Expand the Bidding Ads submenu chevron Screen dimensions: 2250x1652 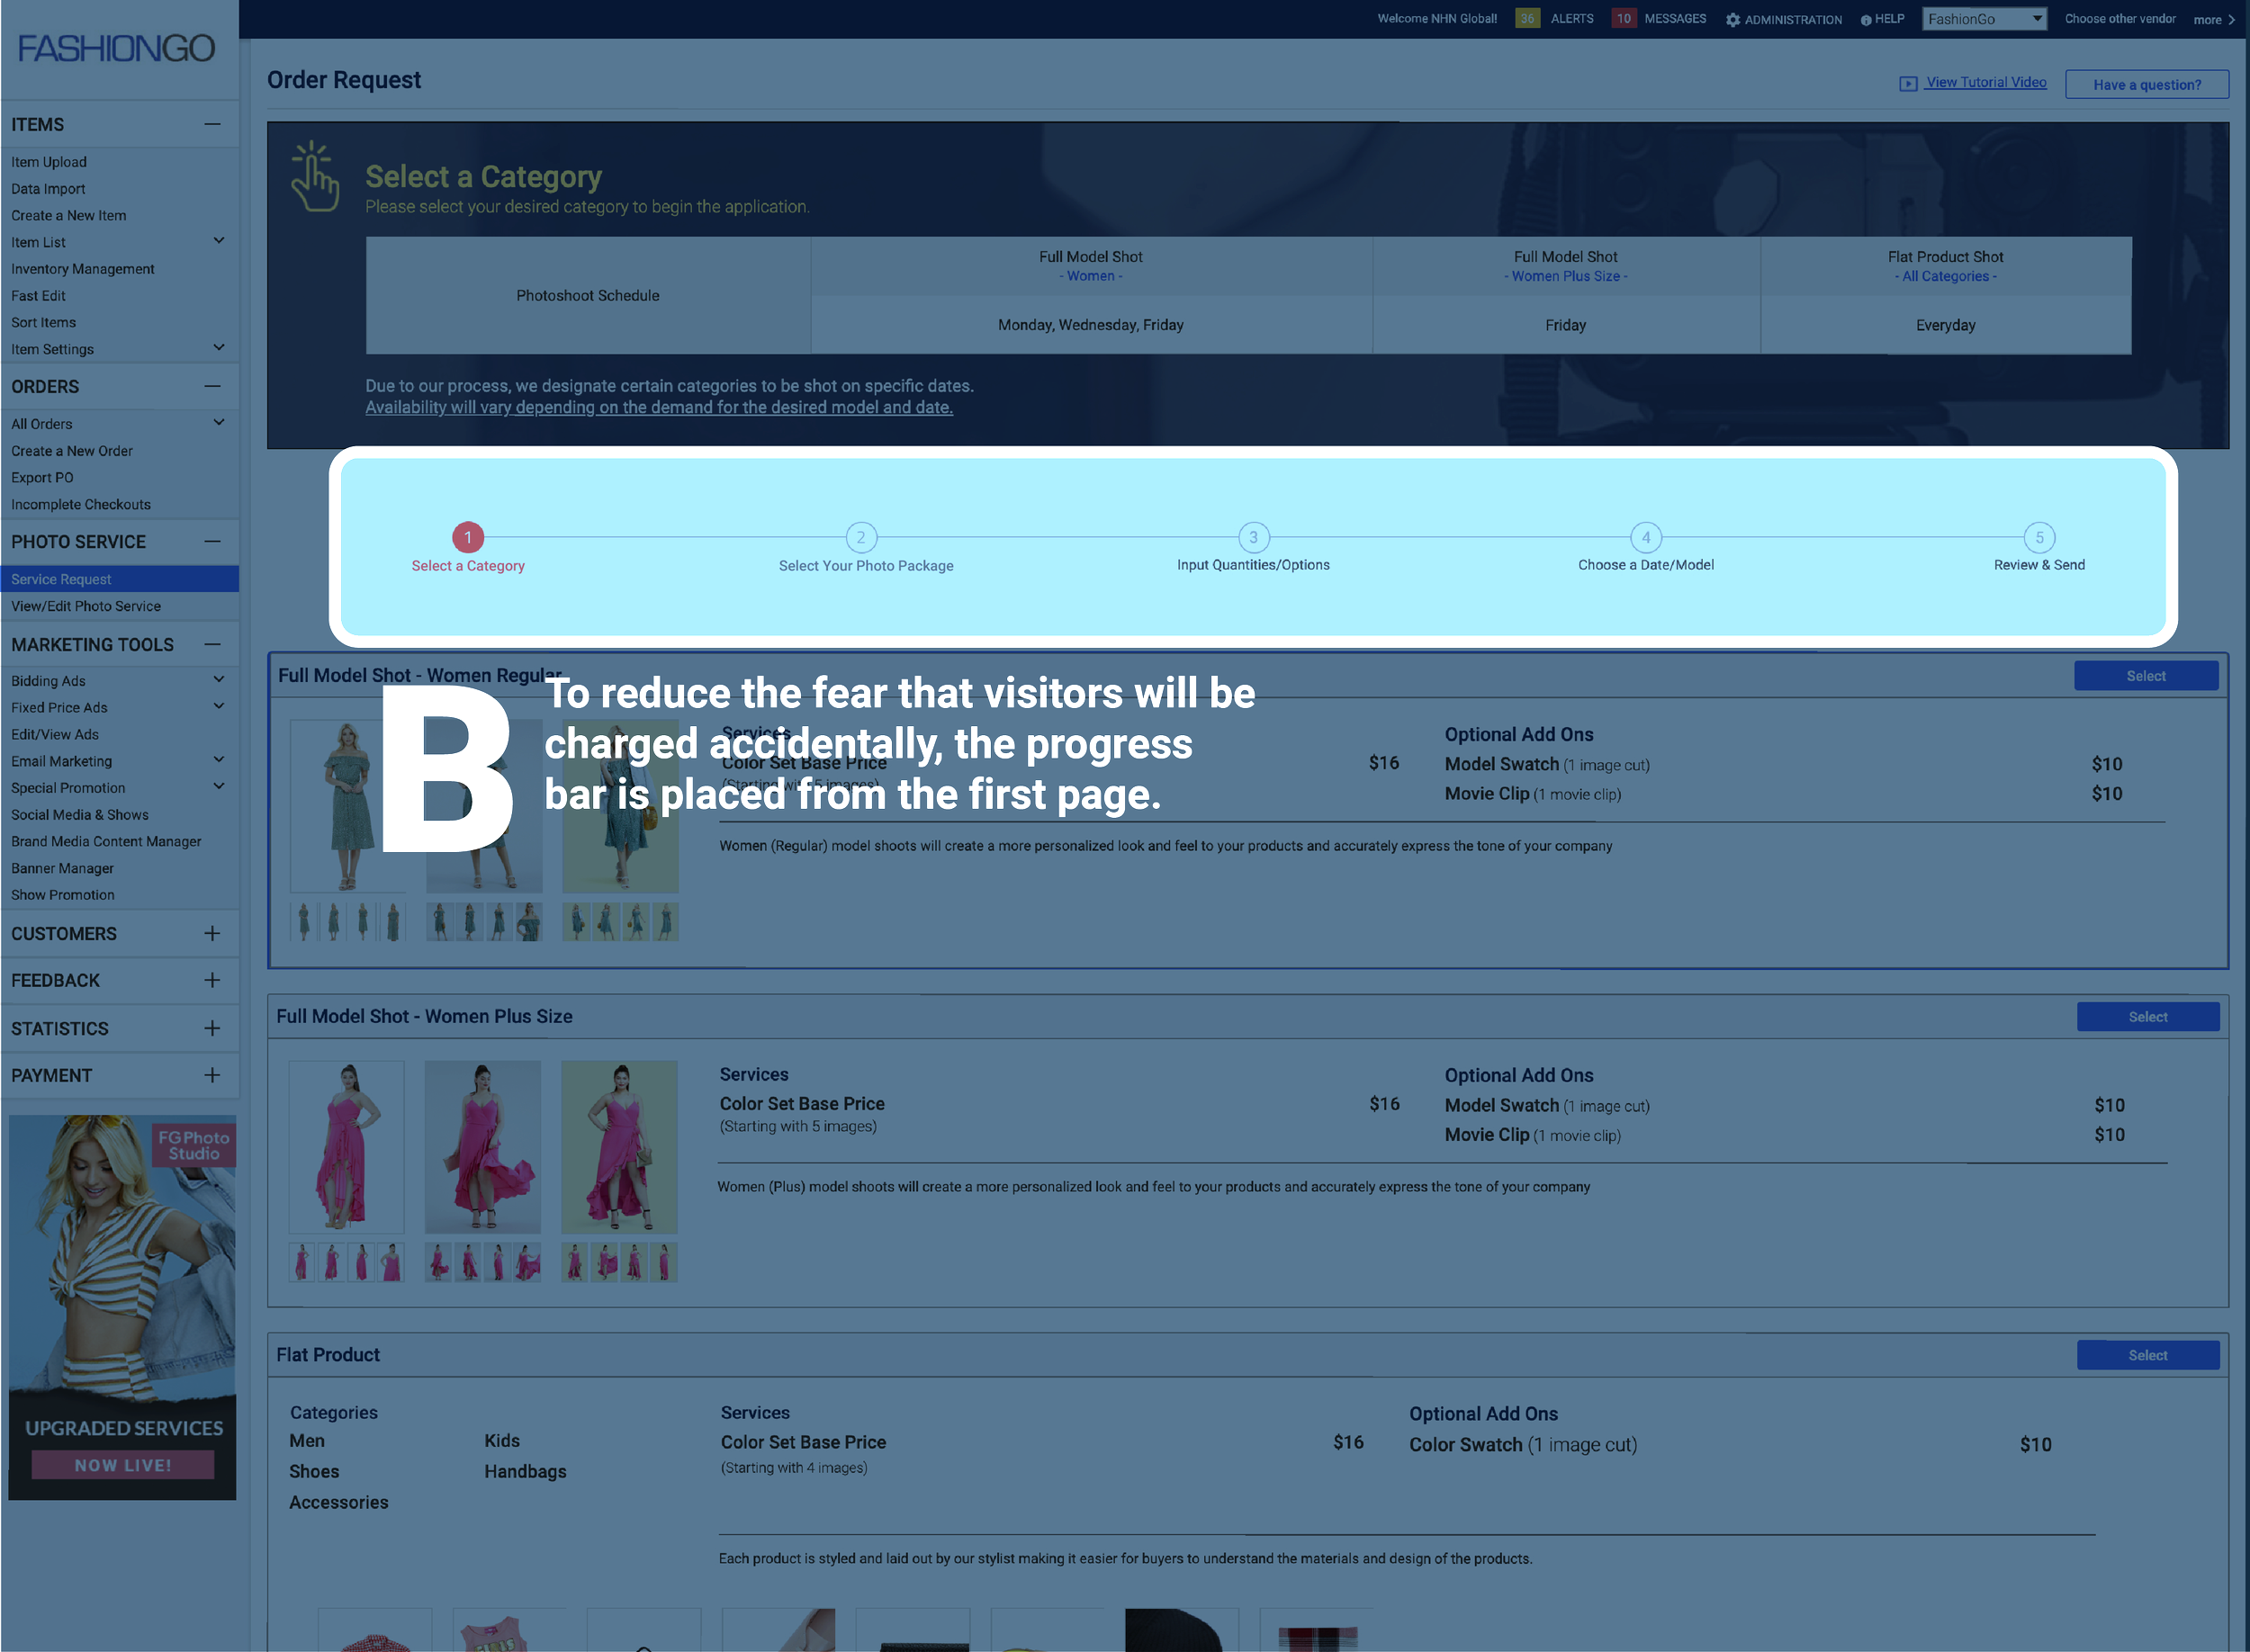pyautogui.click(x=219, y=680)
